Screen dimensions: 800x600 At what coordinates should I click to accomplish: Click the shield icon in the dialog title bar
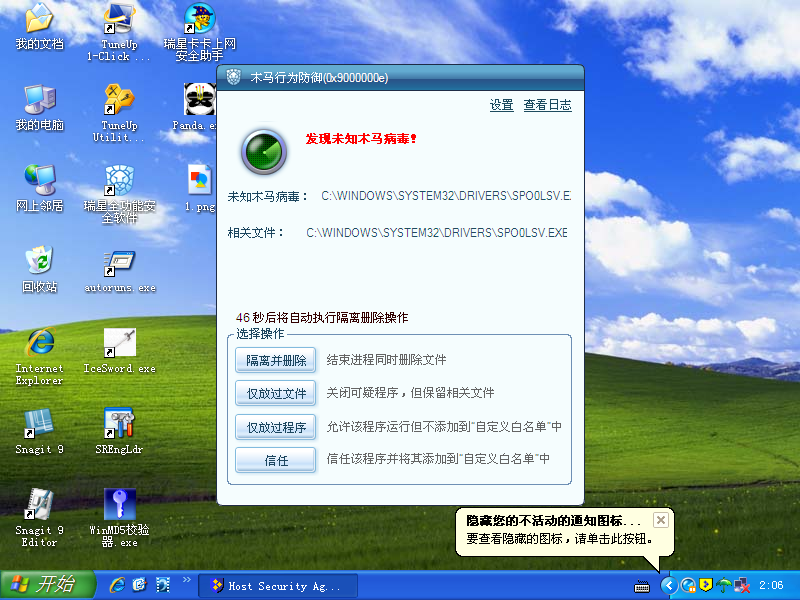coord(234,78)
